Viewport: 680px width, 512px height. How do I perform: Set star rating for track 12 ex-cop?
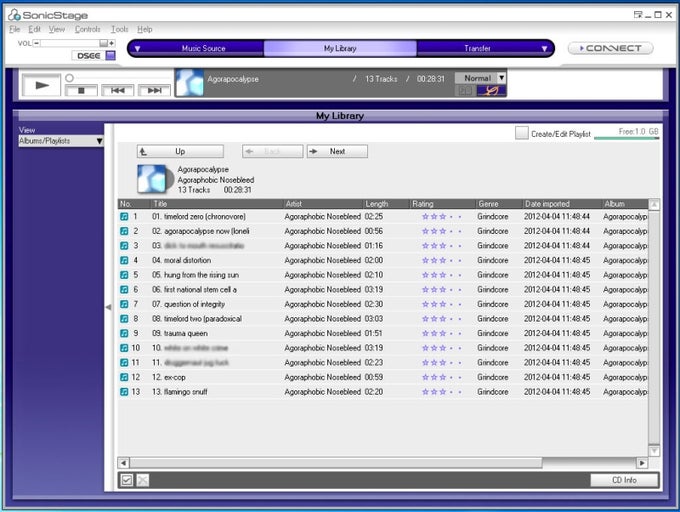[x=441, y=377]
